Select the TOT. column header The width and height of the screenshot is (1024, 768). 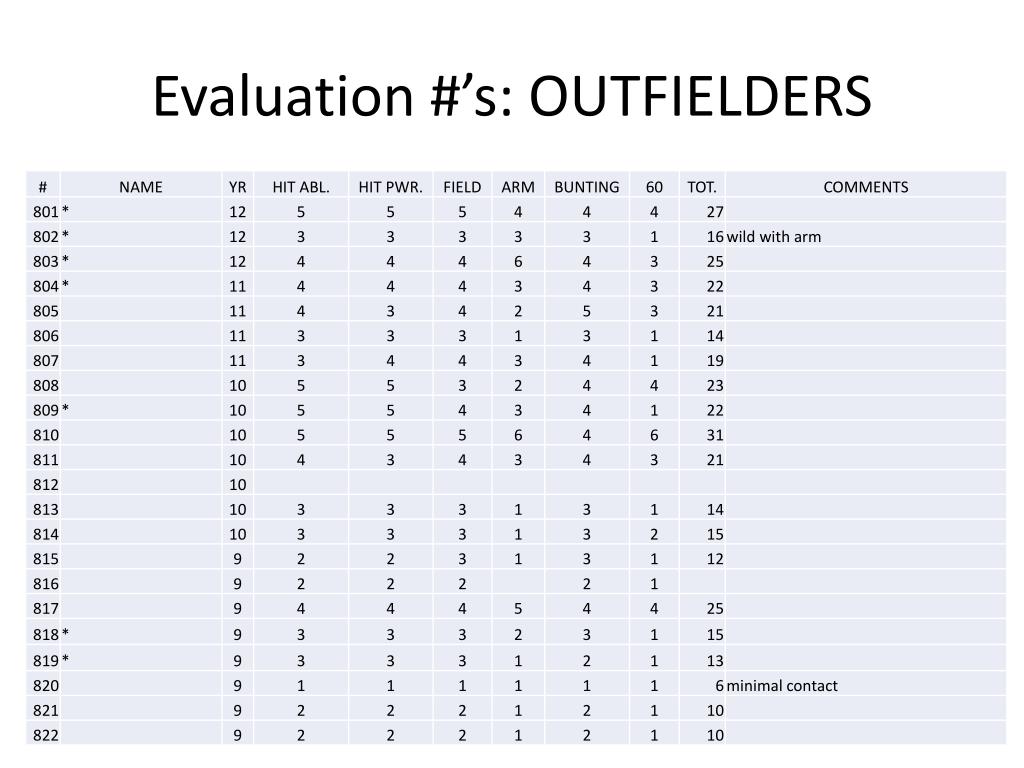click(x=702, y=187)
